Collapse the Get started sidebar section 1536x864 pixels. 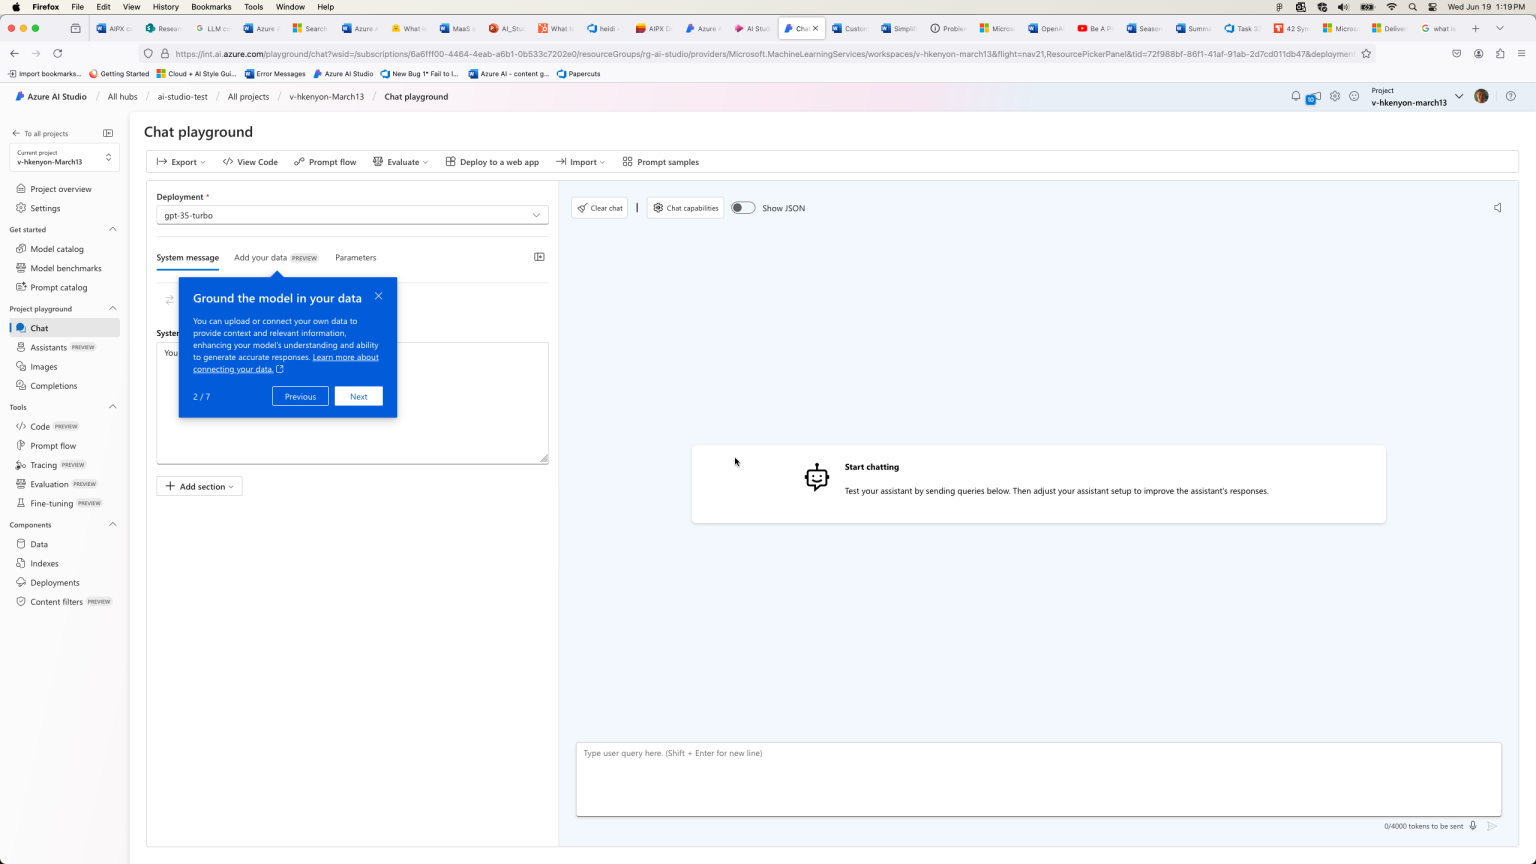[112, 229]
